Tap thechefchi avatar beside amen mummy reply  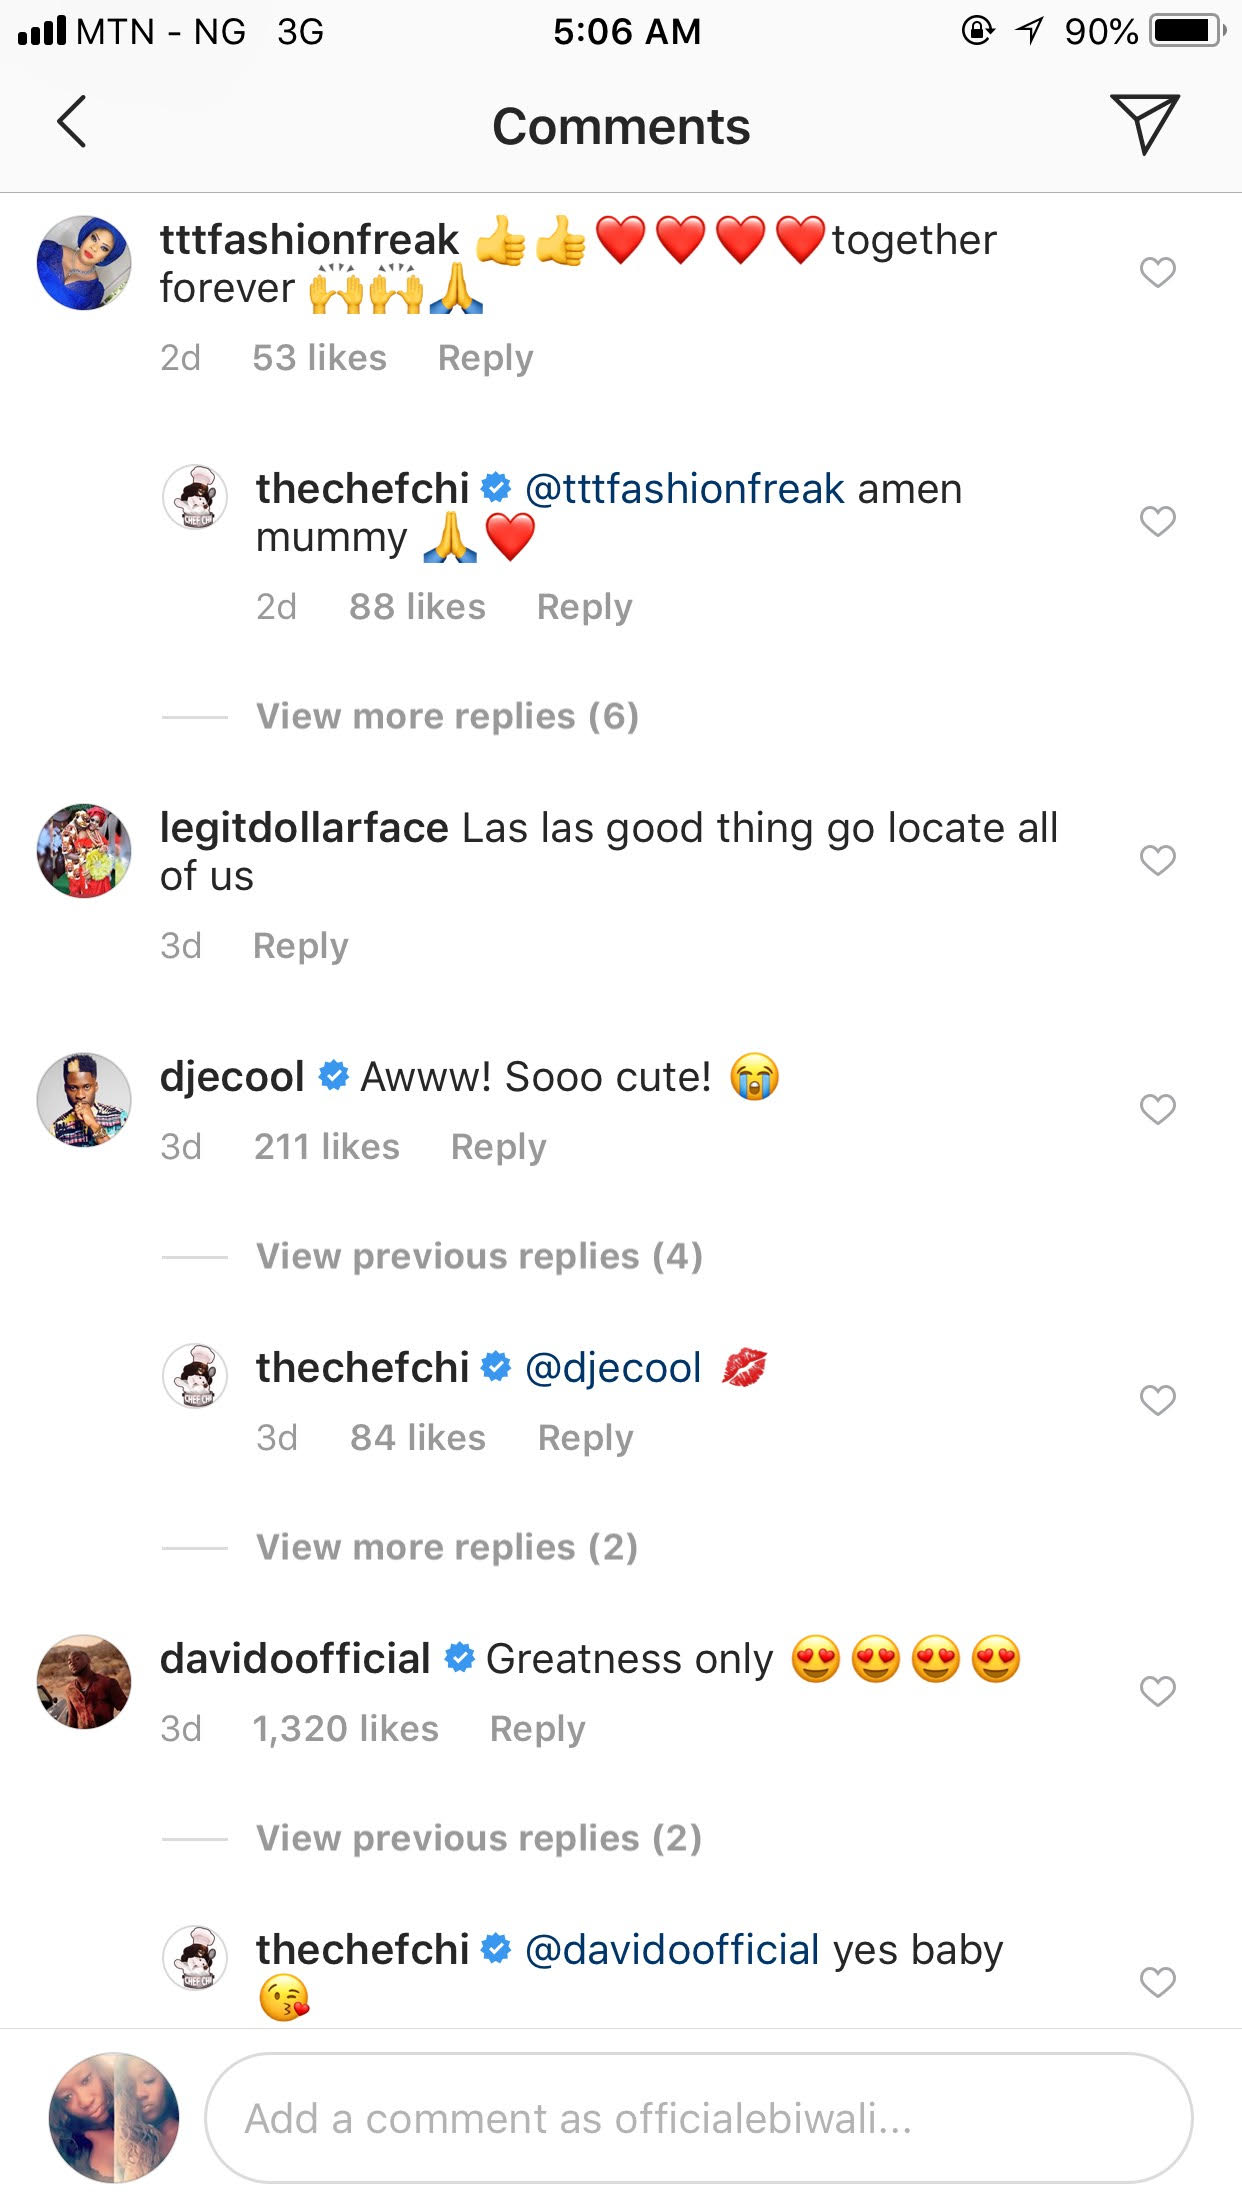(196, 497)
